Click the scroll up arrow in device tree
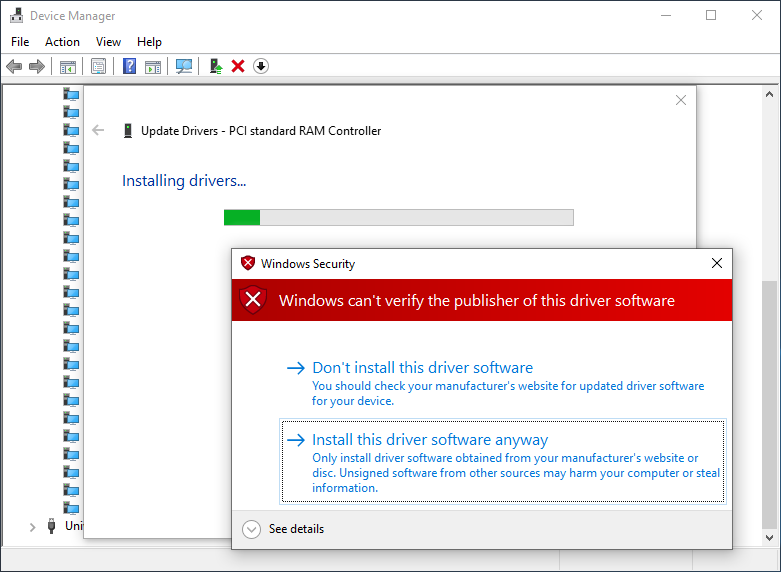The width and height of the screenshot is (781, 572). [769, 94]
